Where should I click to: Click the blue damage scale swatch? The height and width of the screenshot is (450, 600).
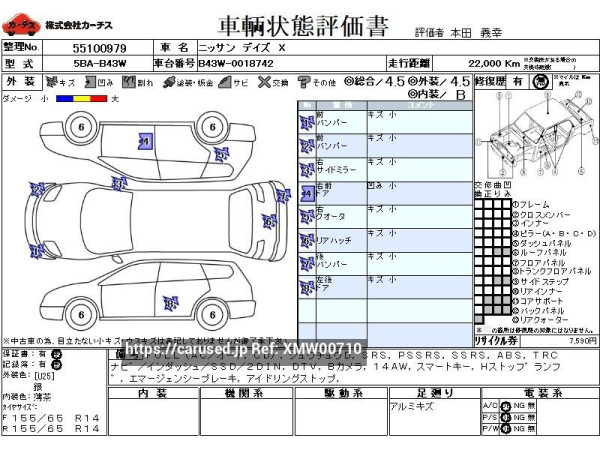pyautogui.click(x=65, y=99)
